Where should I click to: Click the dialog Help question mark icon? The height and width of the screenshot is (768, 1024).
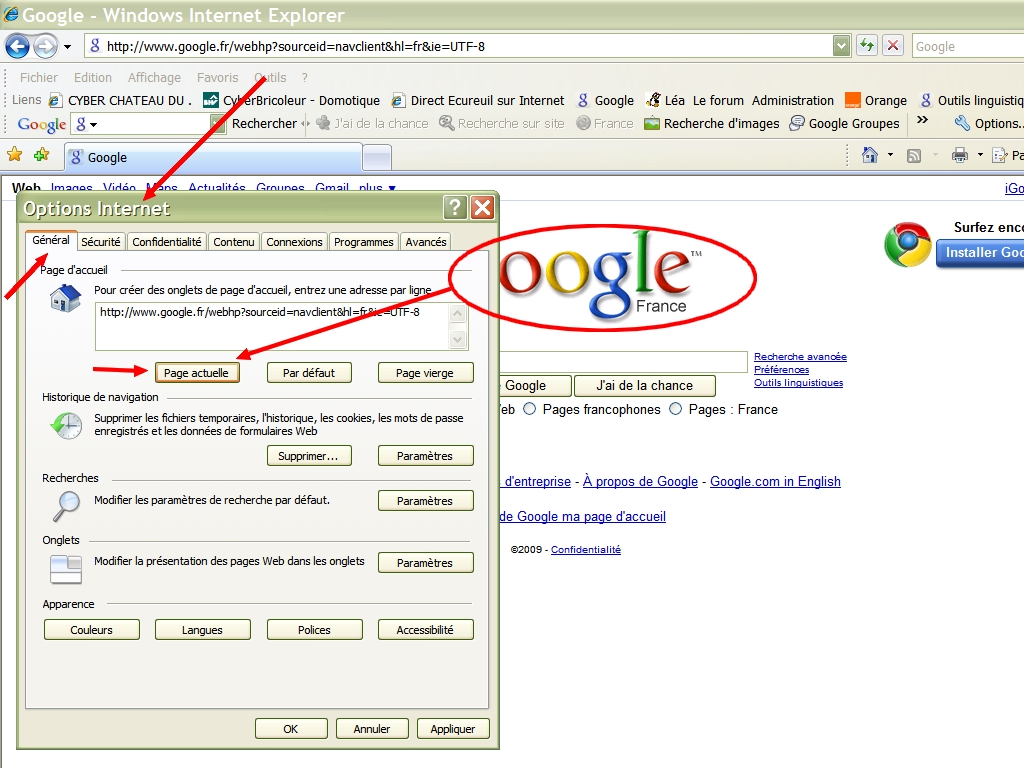(455, 208)
